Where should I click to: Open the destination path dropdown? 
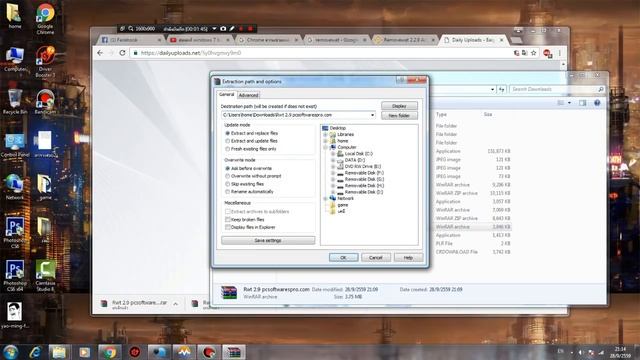pos(372,115)
